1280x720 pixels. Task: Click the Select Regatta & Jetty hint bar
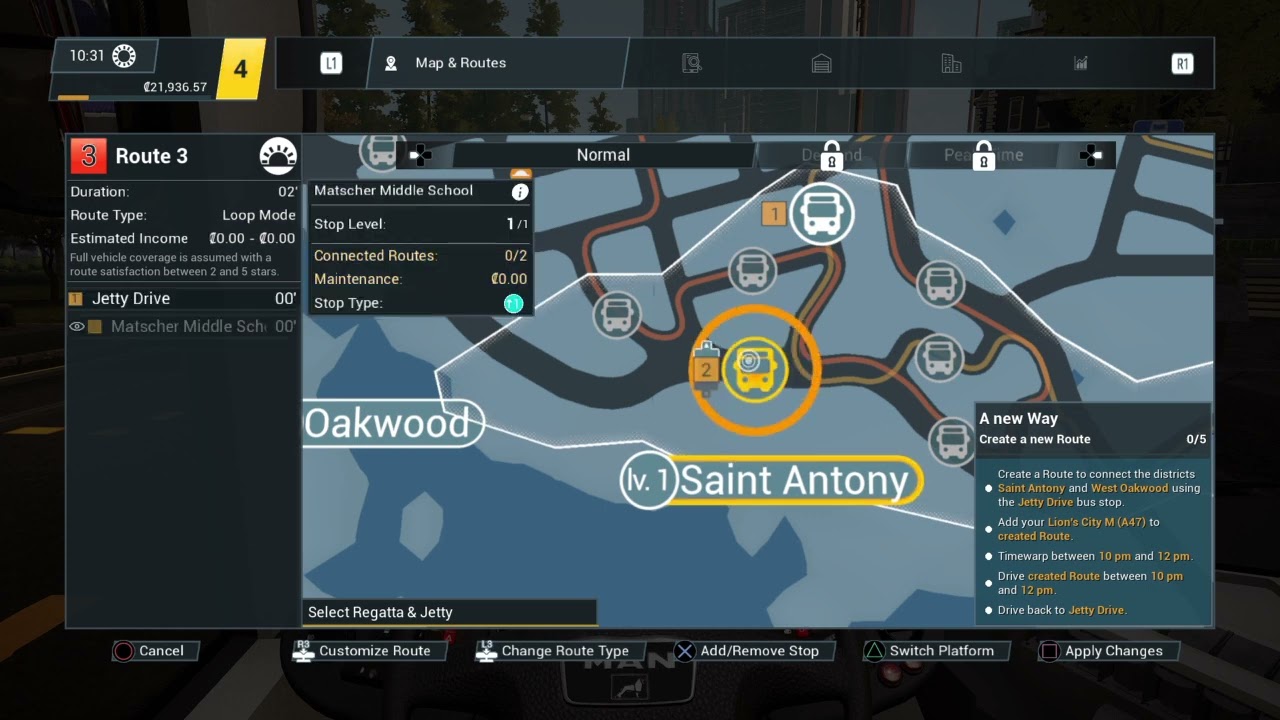[449, 612]
